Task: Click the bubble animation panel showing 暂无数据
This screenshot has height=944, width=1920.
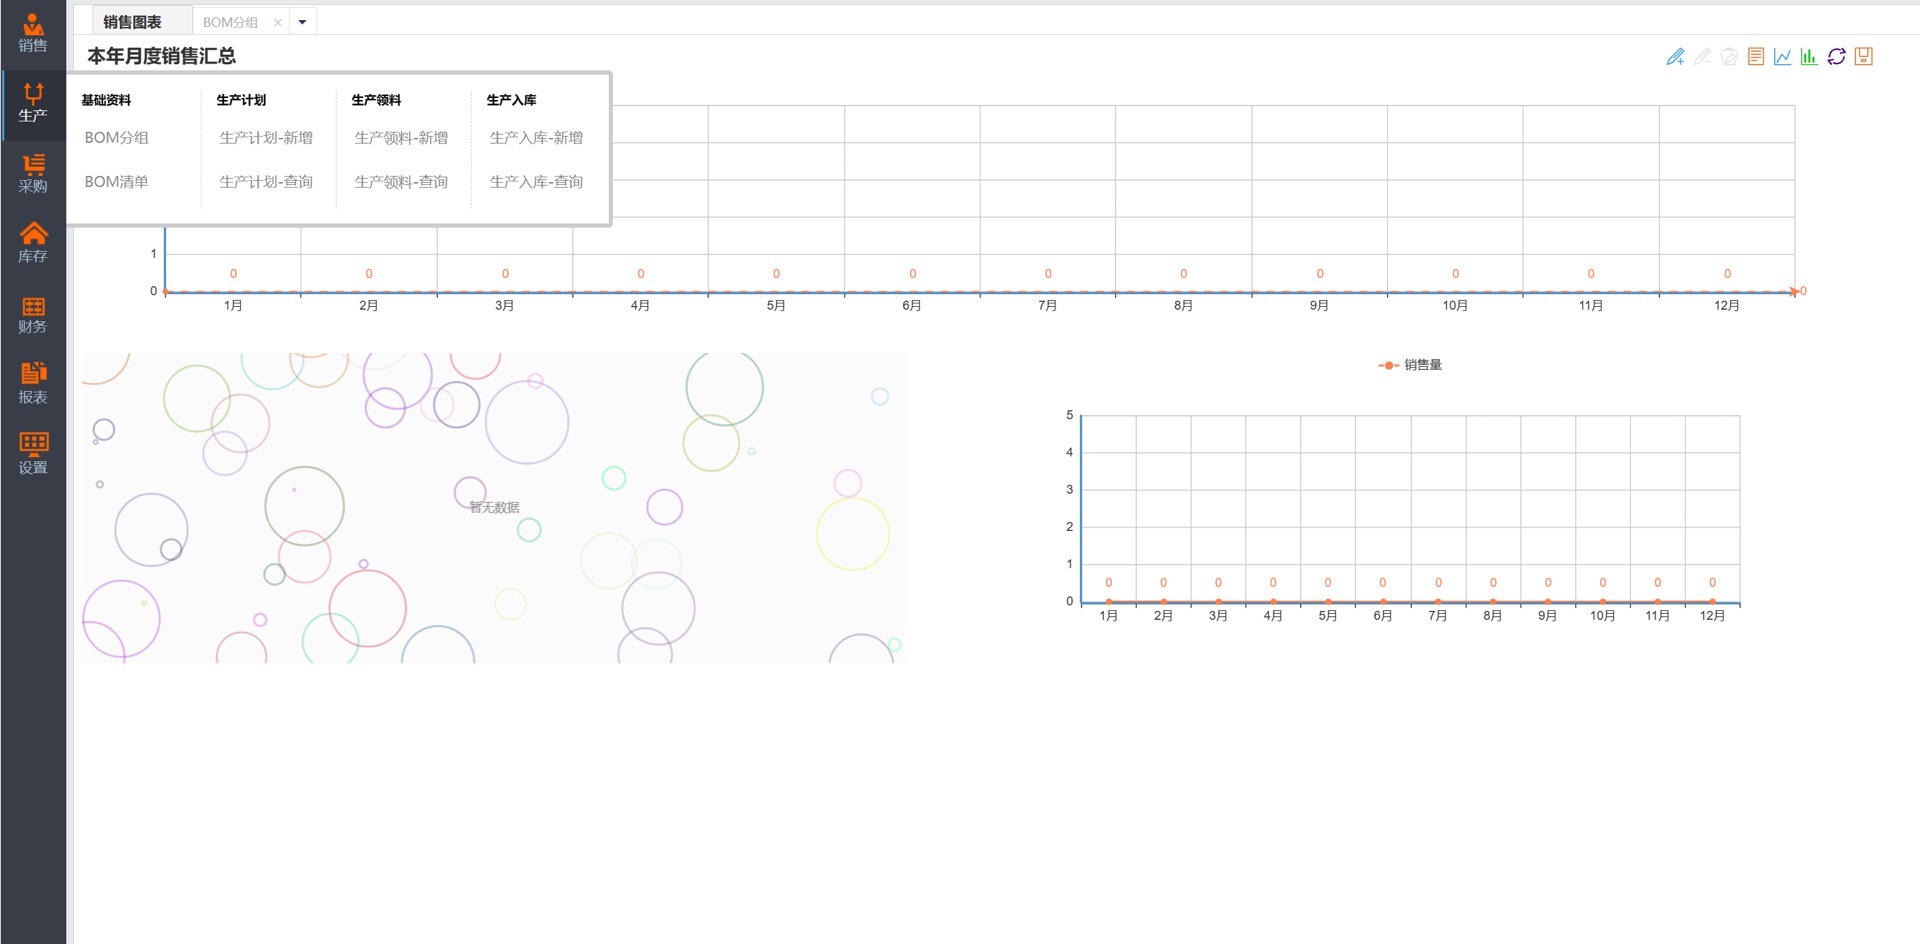Action: (x=494, y=507)
